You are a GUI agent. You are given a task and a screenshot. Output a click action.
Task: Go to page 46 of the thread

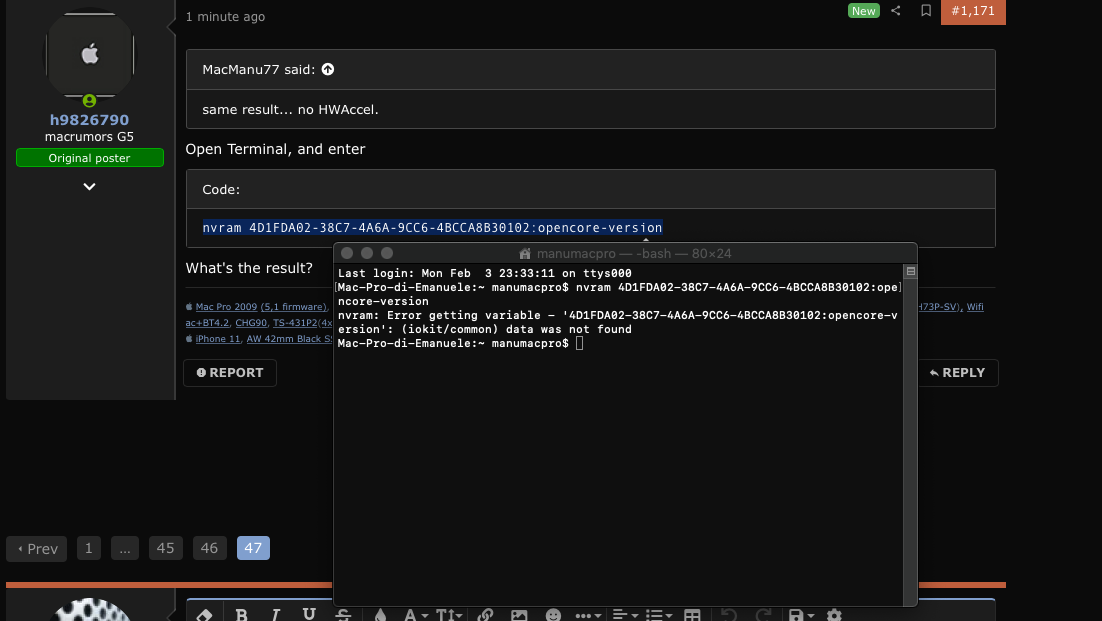(209, 548)
